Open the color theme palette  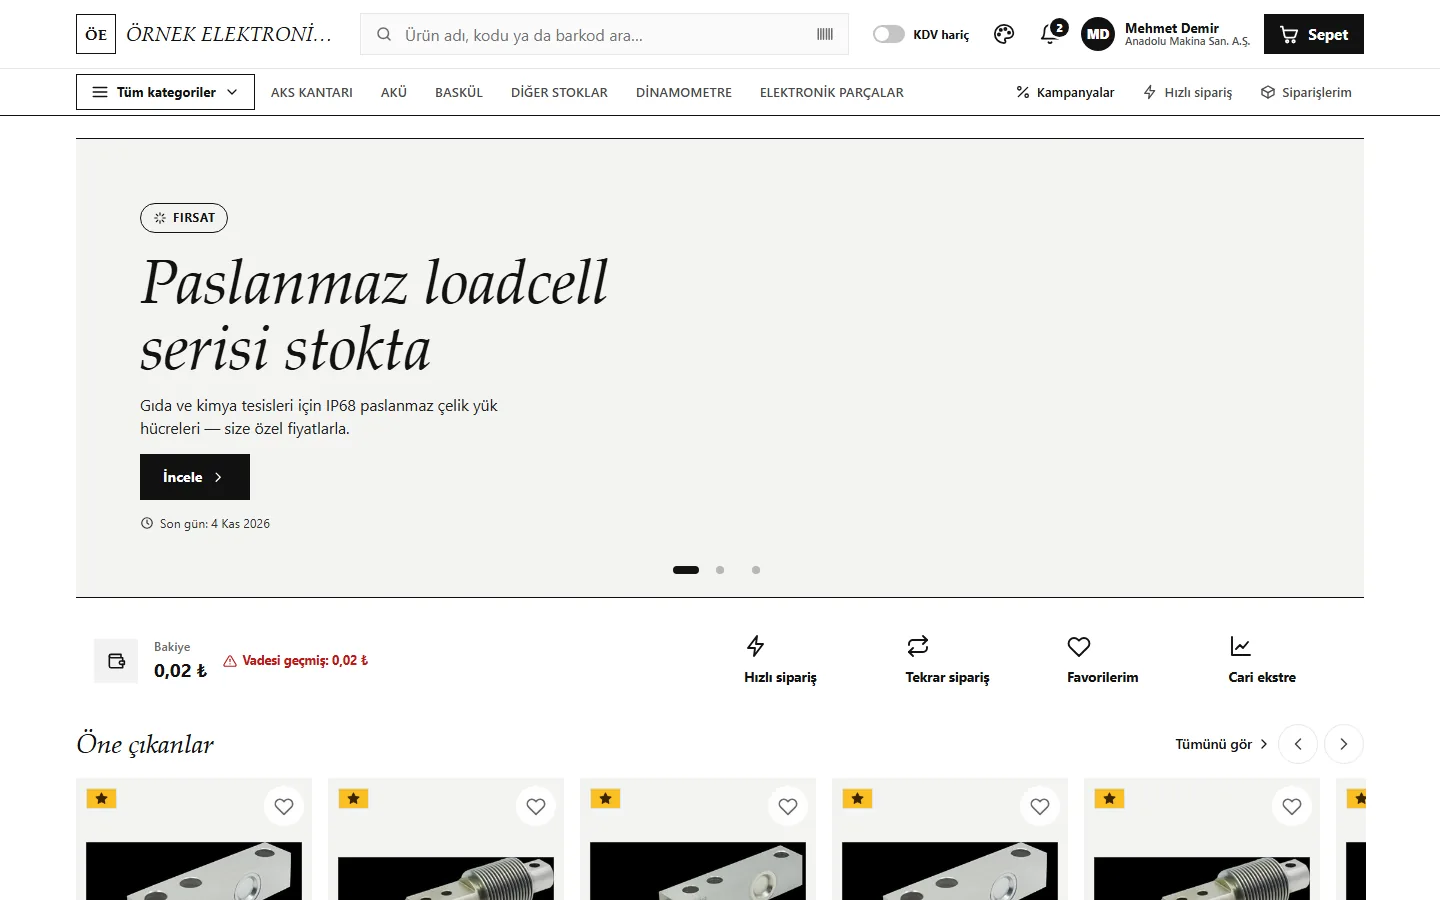click(1004, 34)
